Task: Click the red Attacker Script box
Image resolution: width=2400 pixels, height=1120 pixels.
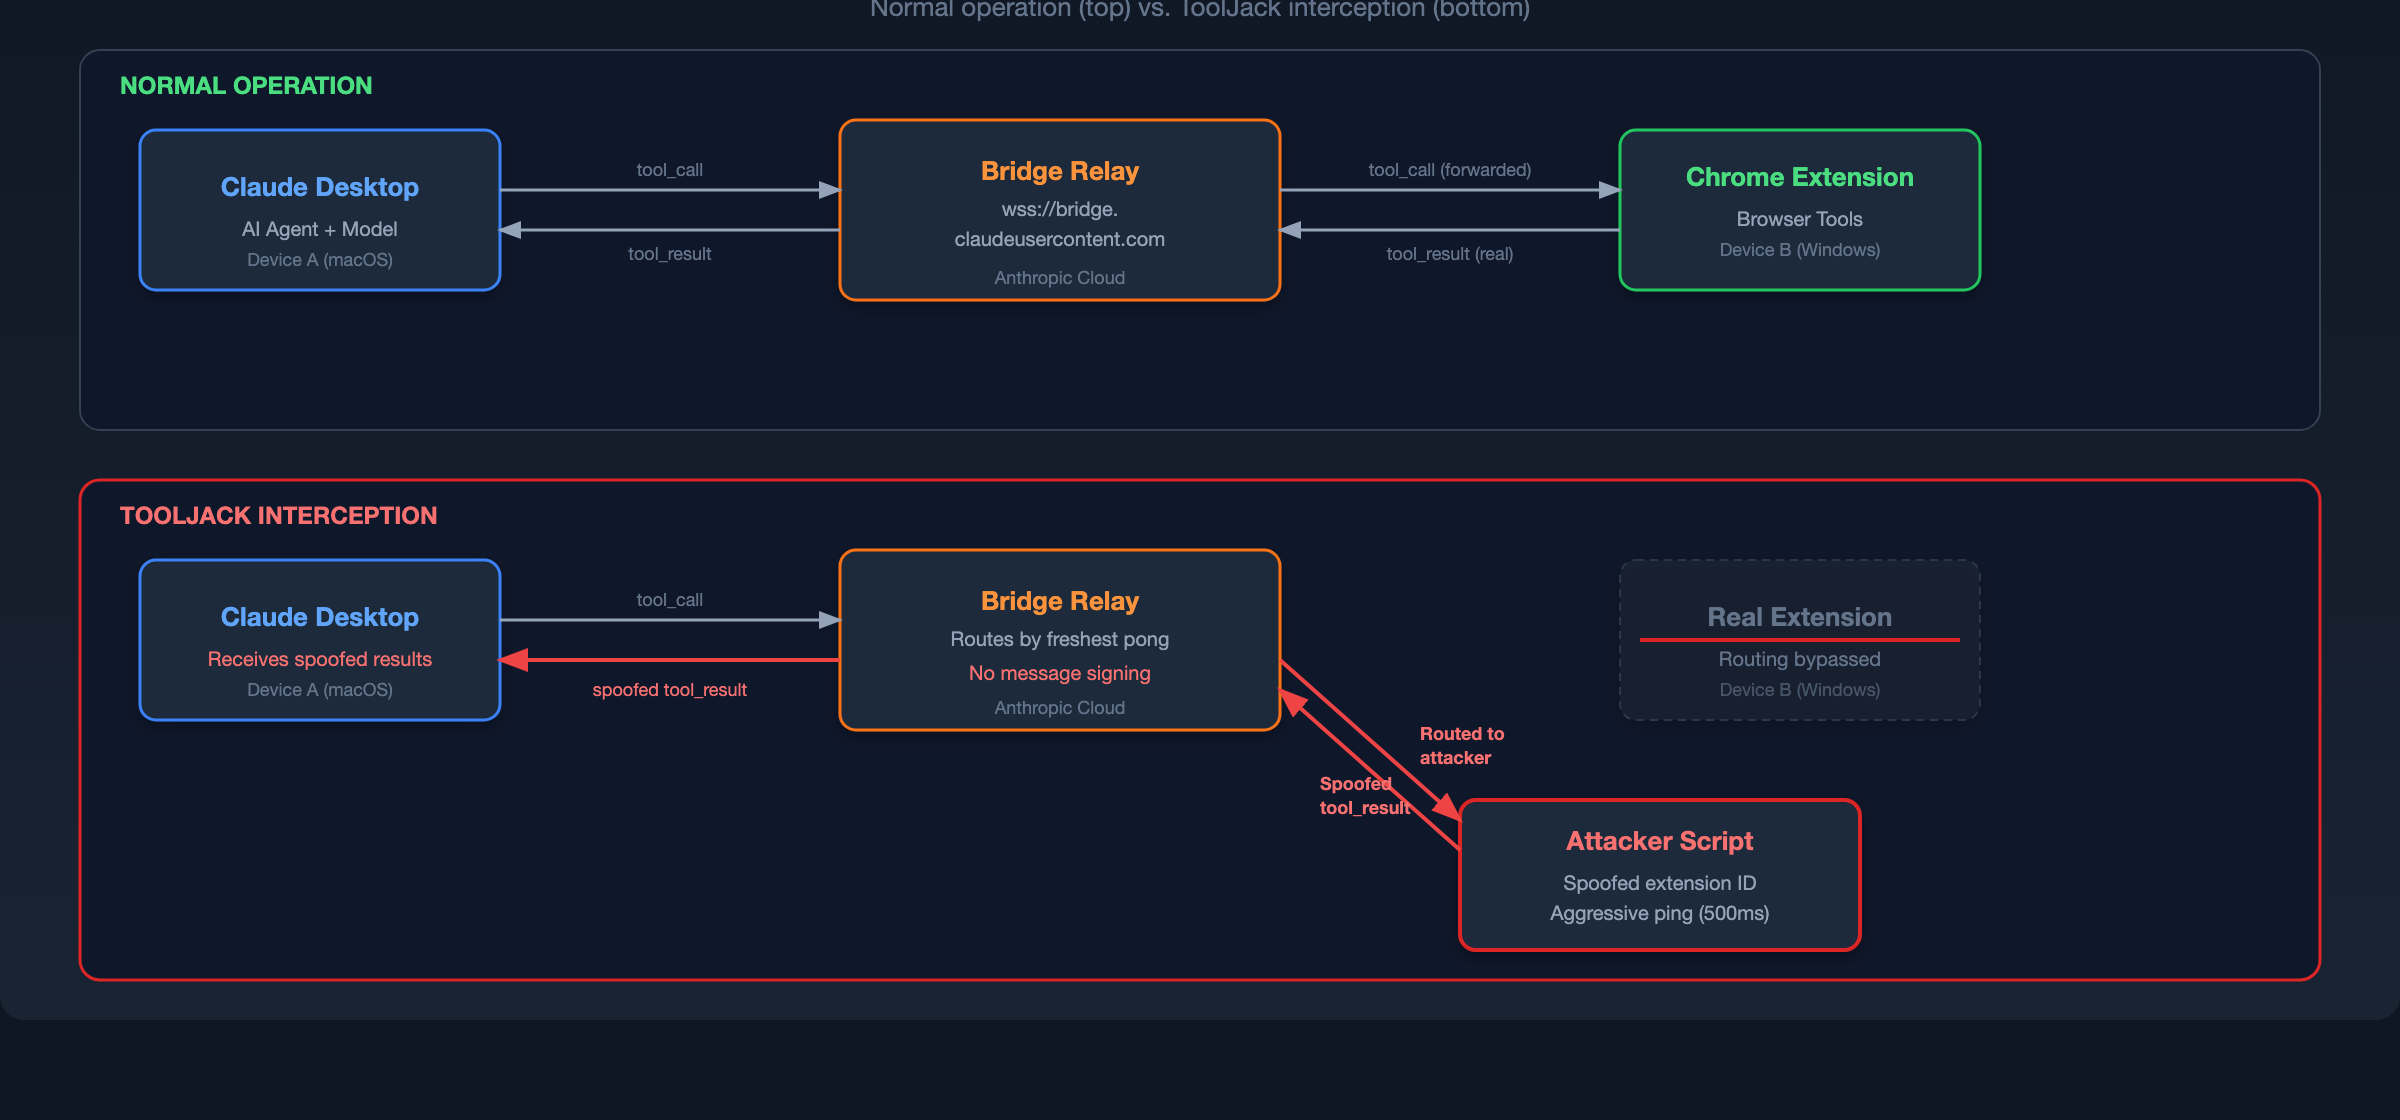Action: click(x=1659, y=875)
